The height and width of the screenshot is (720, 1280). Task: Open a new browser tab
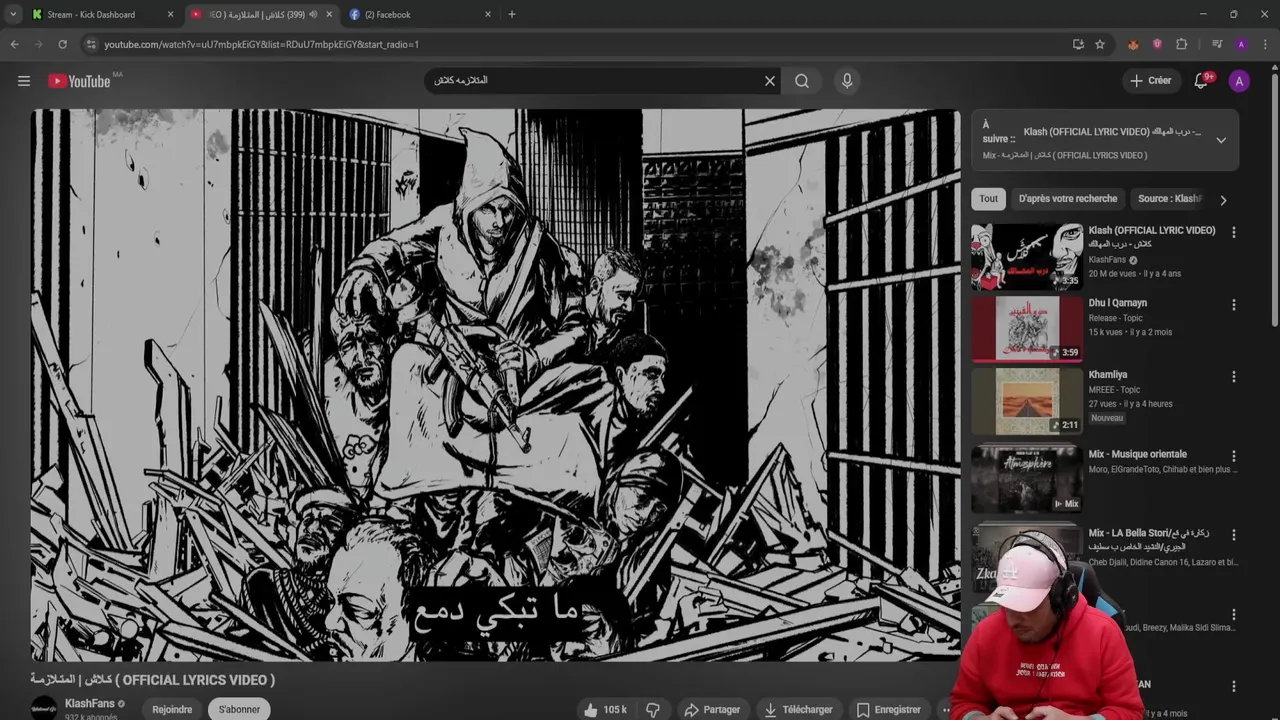512,14
